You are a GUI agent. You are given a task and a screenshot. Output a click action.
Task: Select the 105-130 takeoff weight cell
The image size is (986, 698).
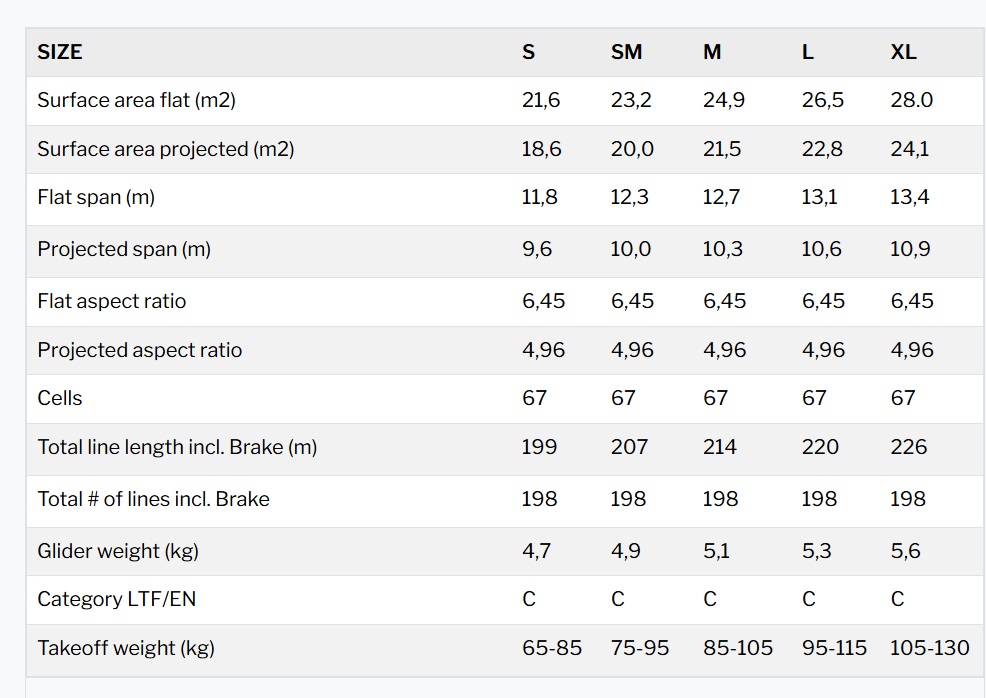click(x=929, y=648)
